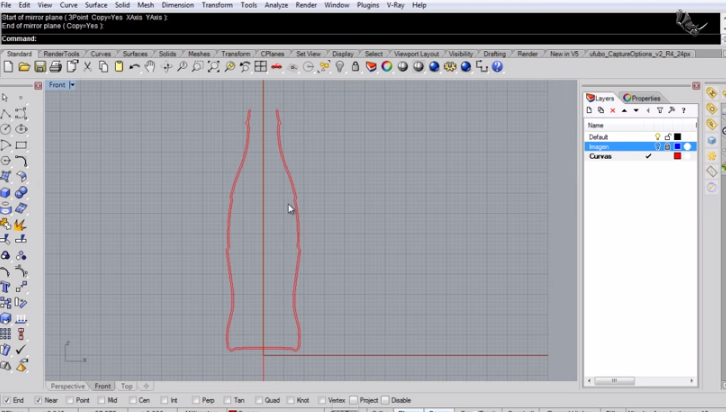Open a file with the folder icon
This screenshot has width=726, height=412.
pyautogui.click(x=24, y=67)
